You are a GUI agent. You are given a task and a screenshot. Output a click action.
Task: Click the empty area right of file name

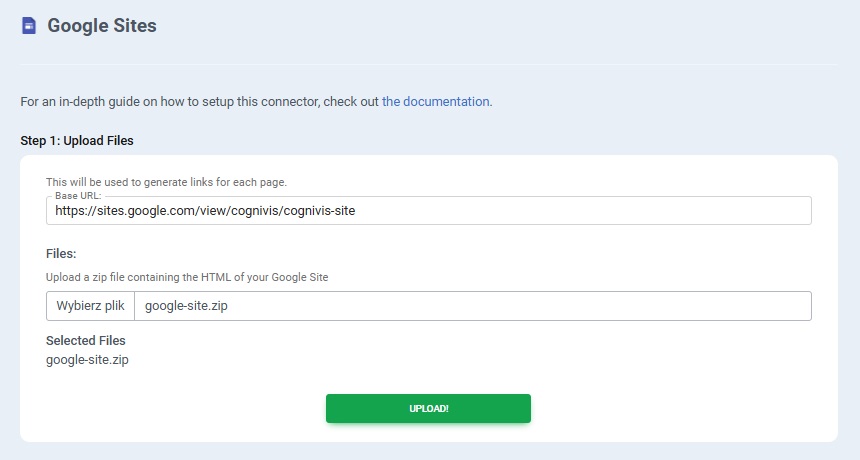(x=520, y=306)
